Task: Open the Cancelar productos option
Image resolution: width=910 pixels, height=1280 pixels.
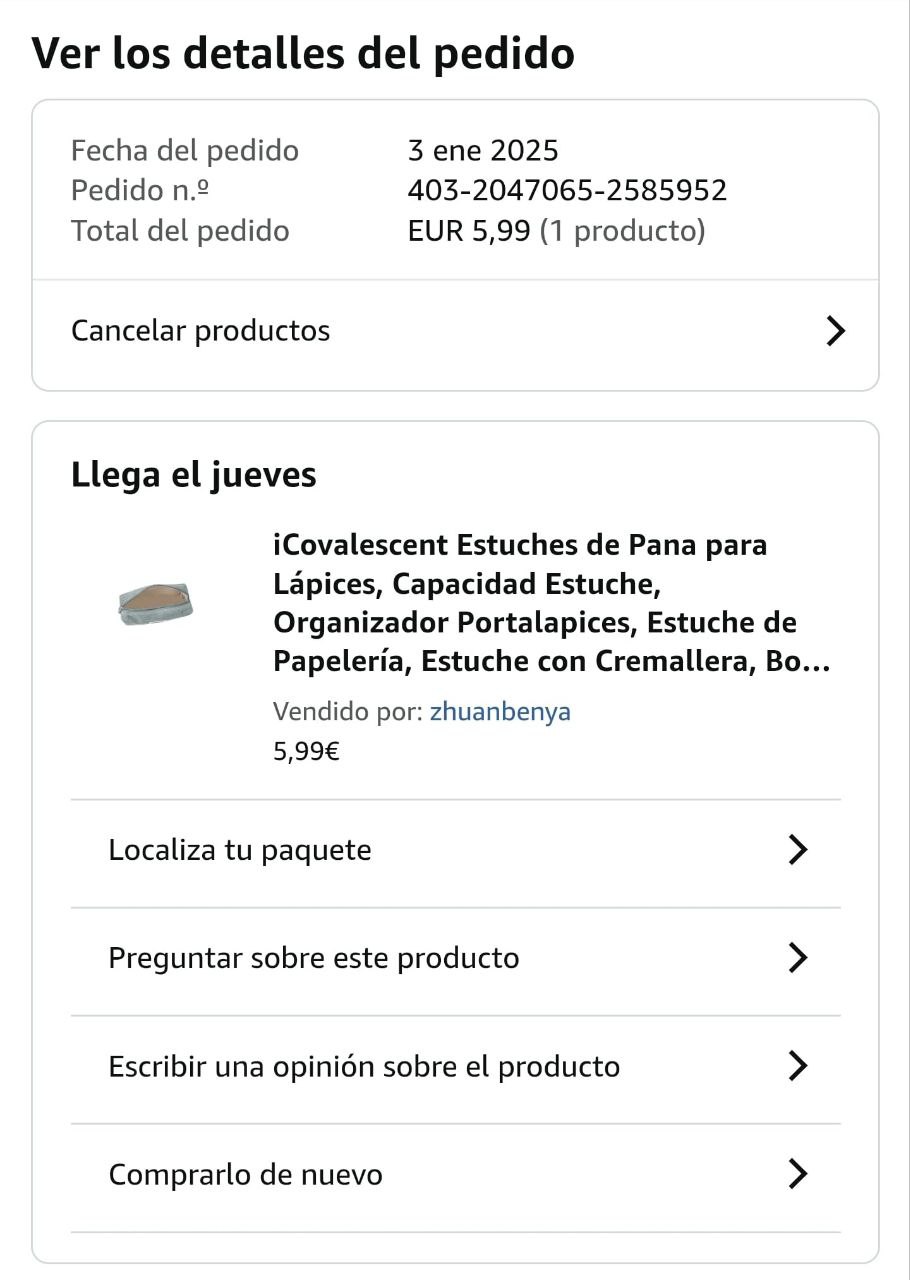Action: coord(455,331)
